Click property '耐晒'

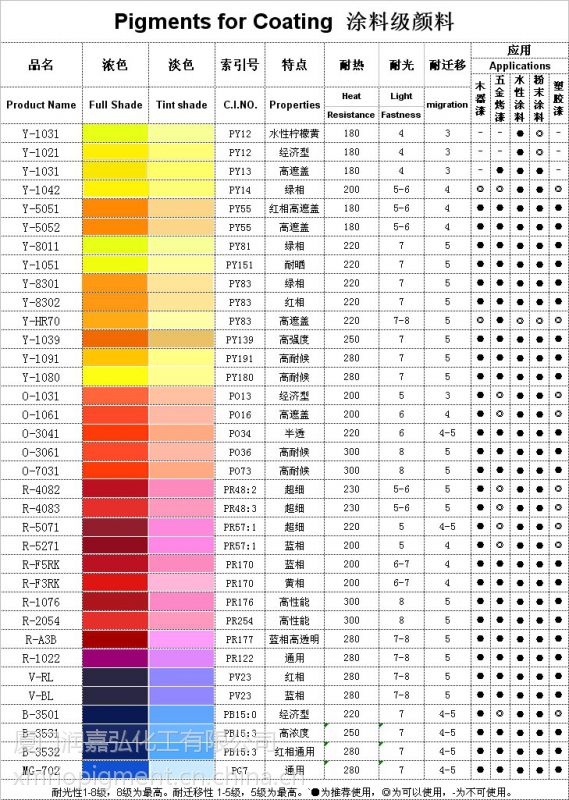pos(294,265)
